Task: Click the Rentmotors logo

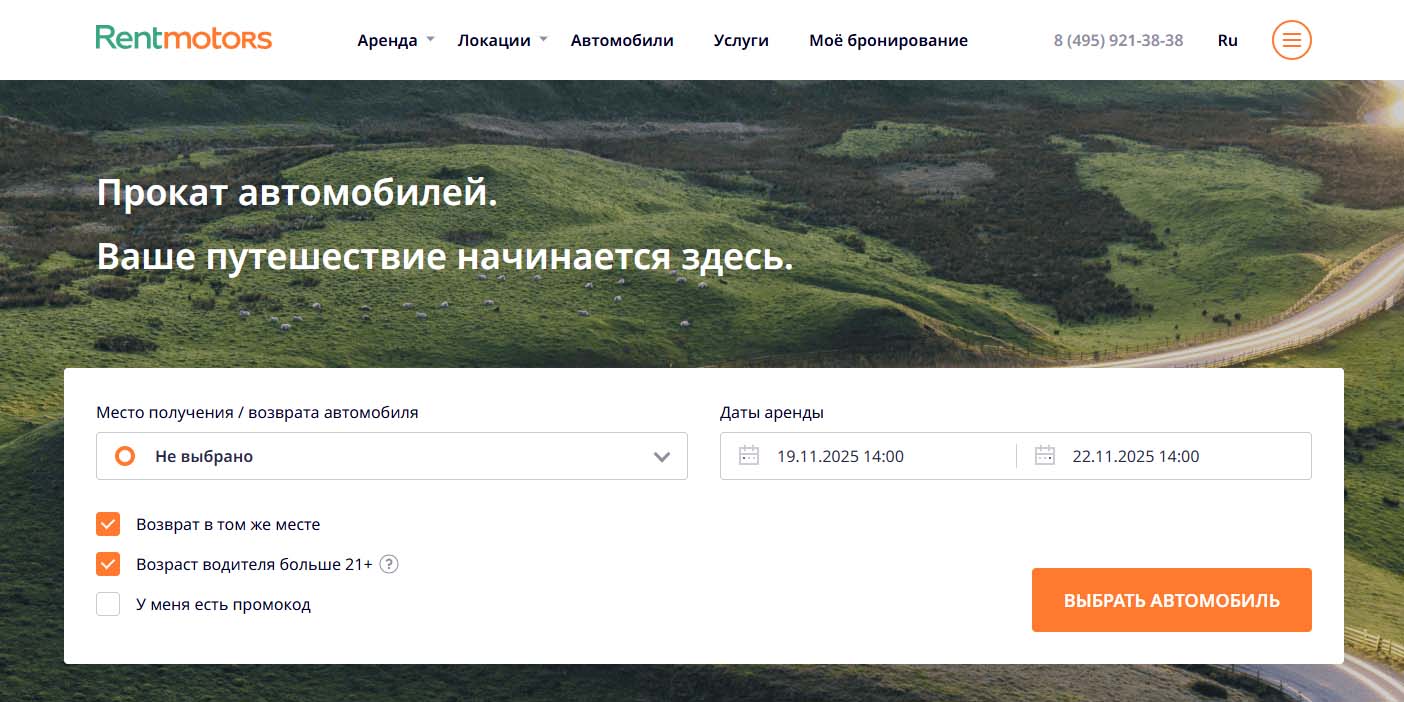Action: pos(184,39)
